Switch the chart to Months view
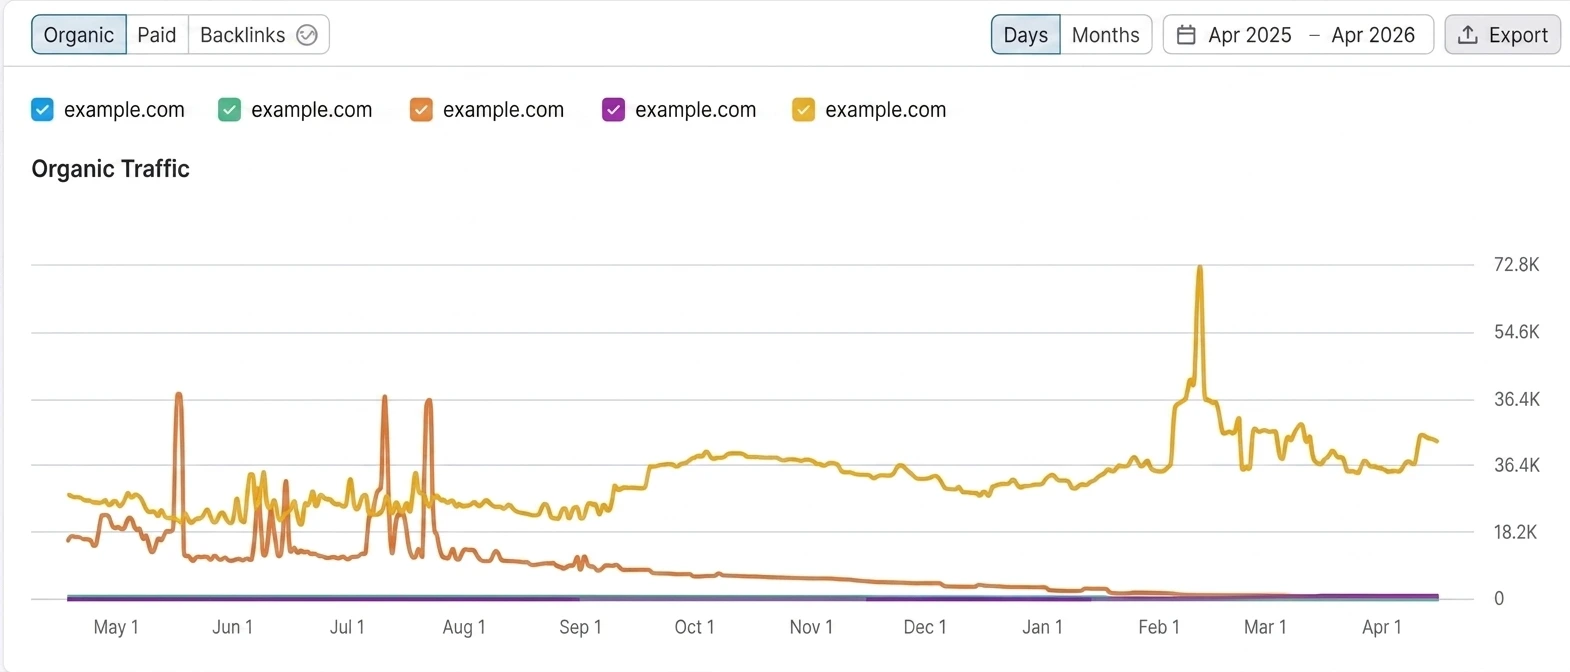Image resolution: width=1570 pixels, height=672 pixels. coord(1106,34)
